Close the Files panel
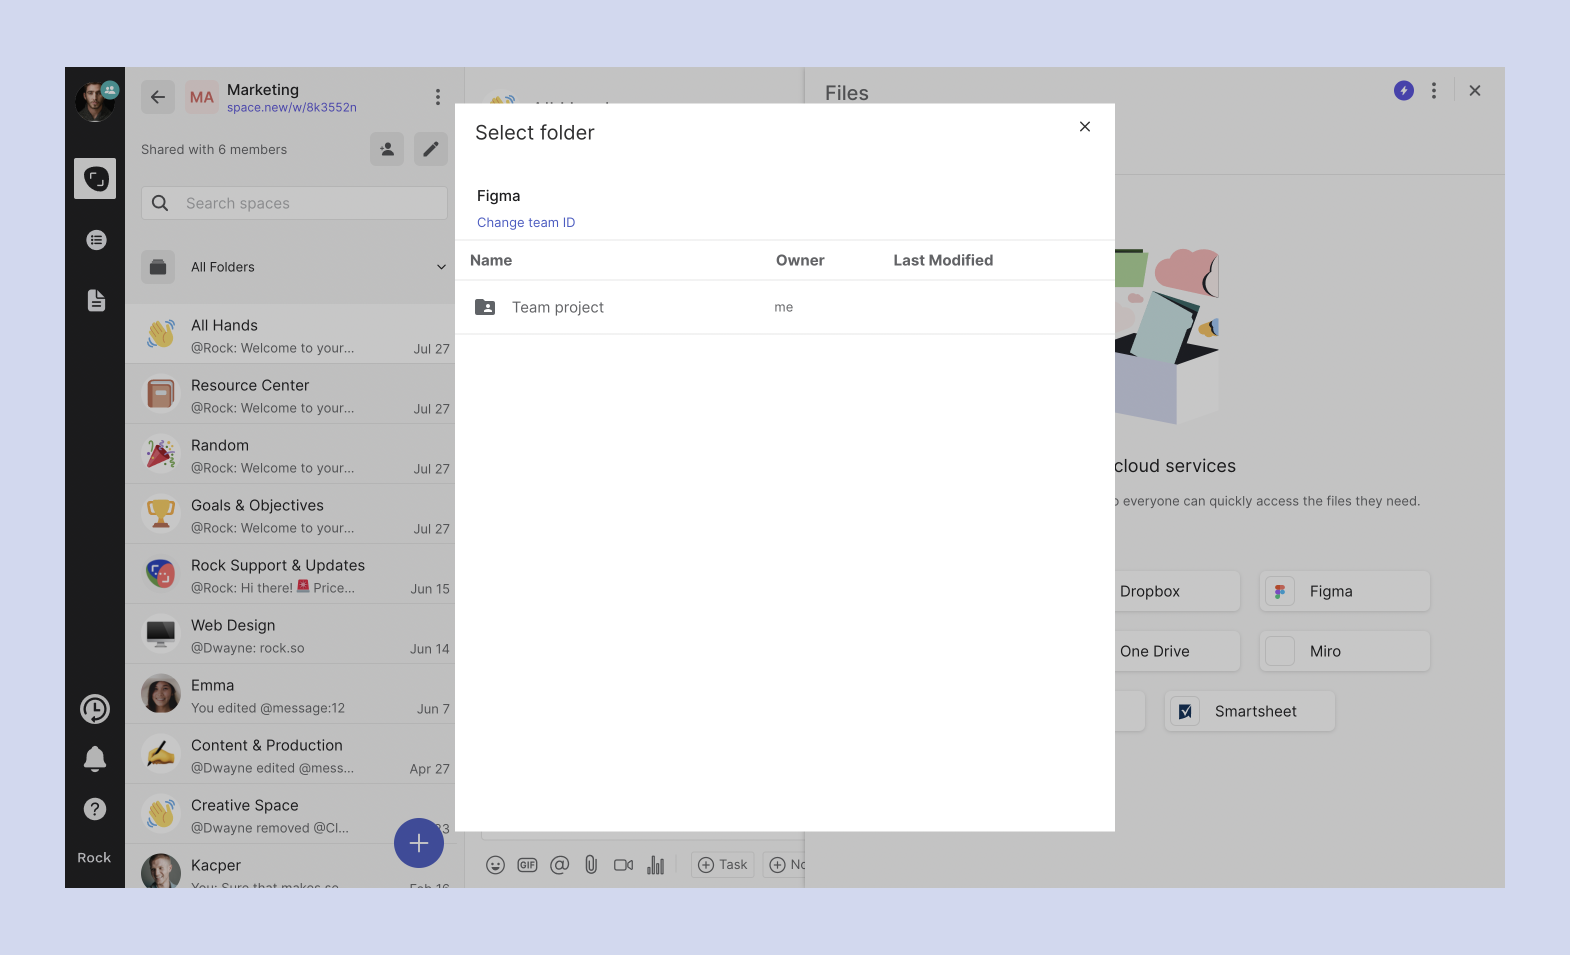This screenshot has height=955, width=1570. [1475, 91]
